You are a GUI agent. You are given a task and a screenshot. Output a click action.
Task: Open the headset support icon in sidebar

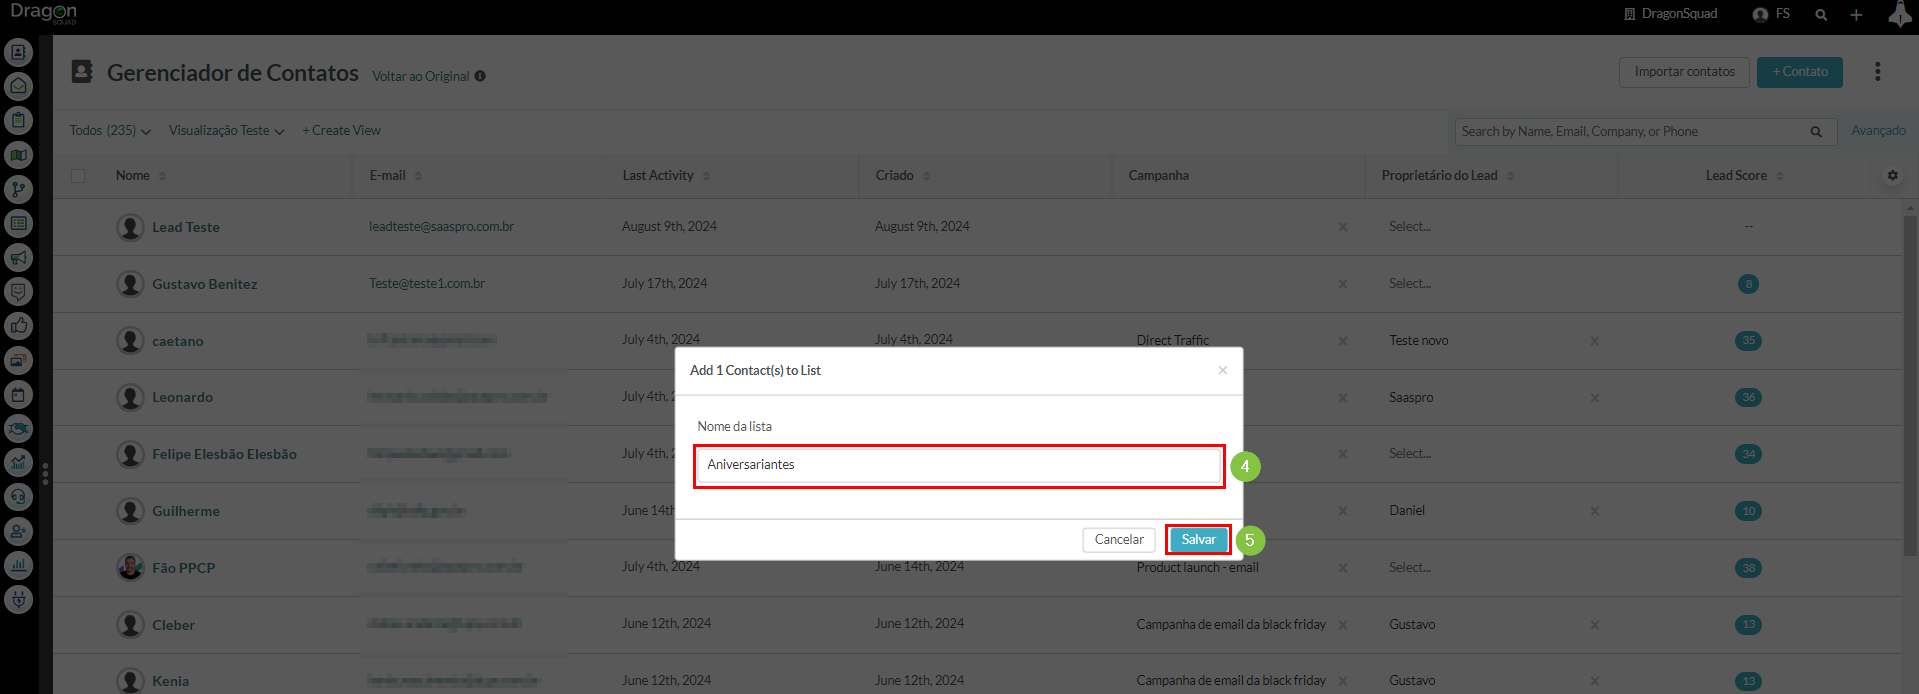coord(18,496)
